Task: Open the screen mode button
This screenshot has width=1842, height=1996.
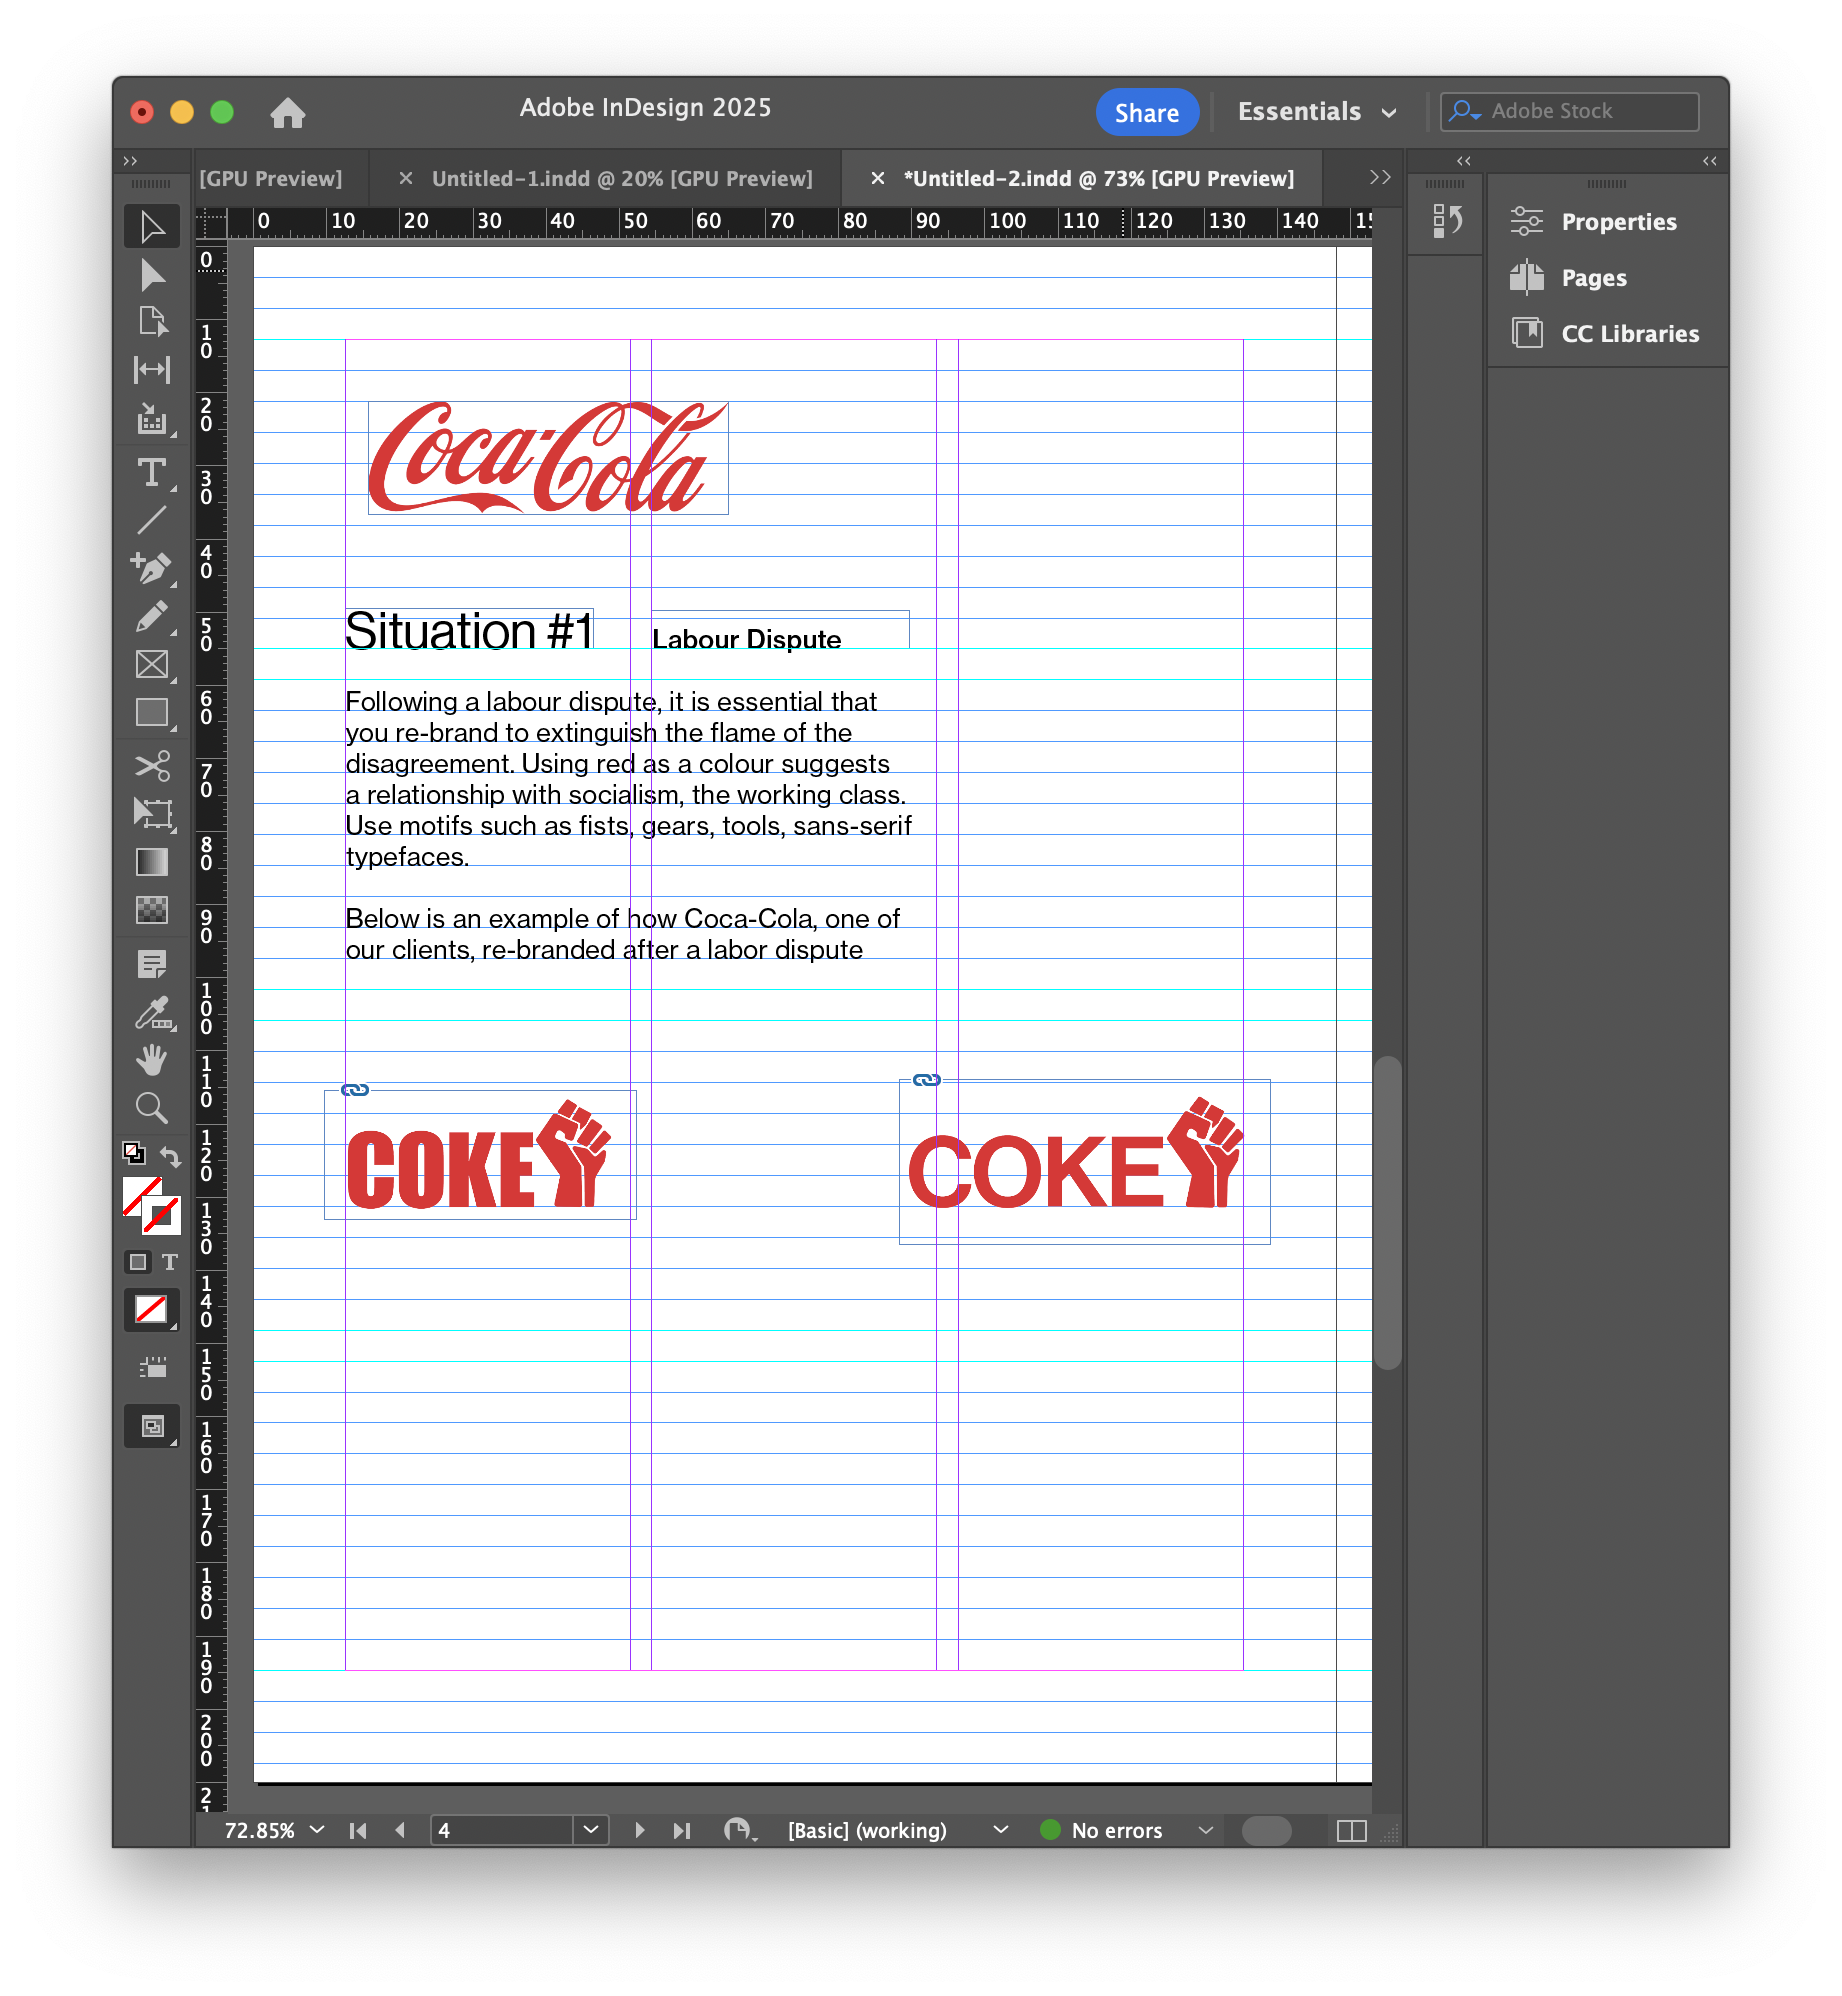Action: pos(152,1426)
